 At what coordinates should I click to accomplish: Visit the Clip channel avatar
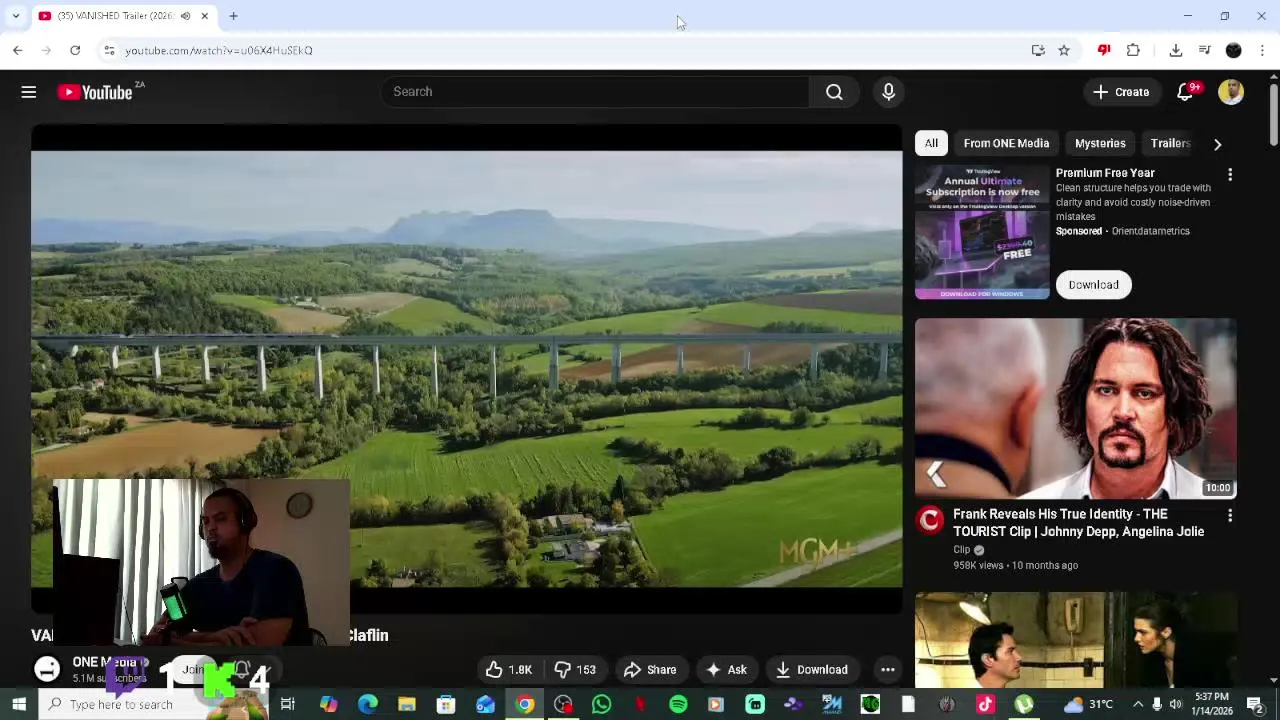click(930, 520)
